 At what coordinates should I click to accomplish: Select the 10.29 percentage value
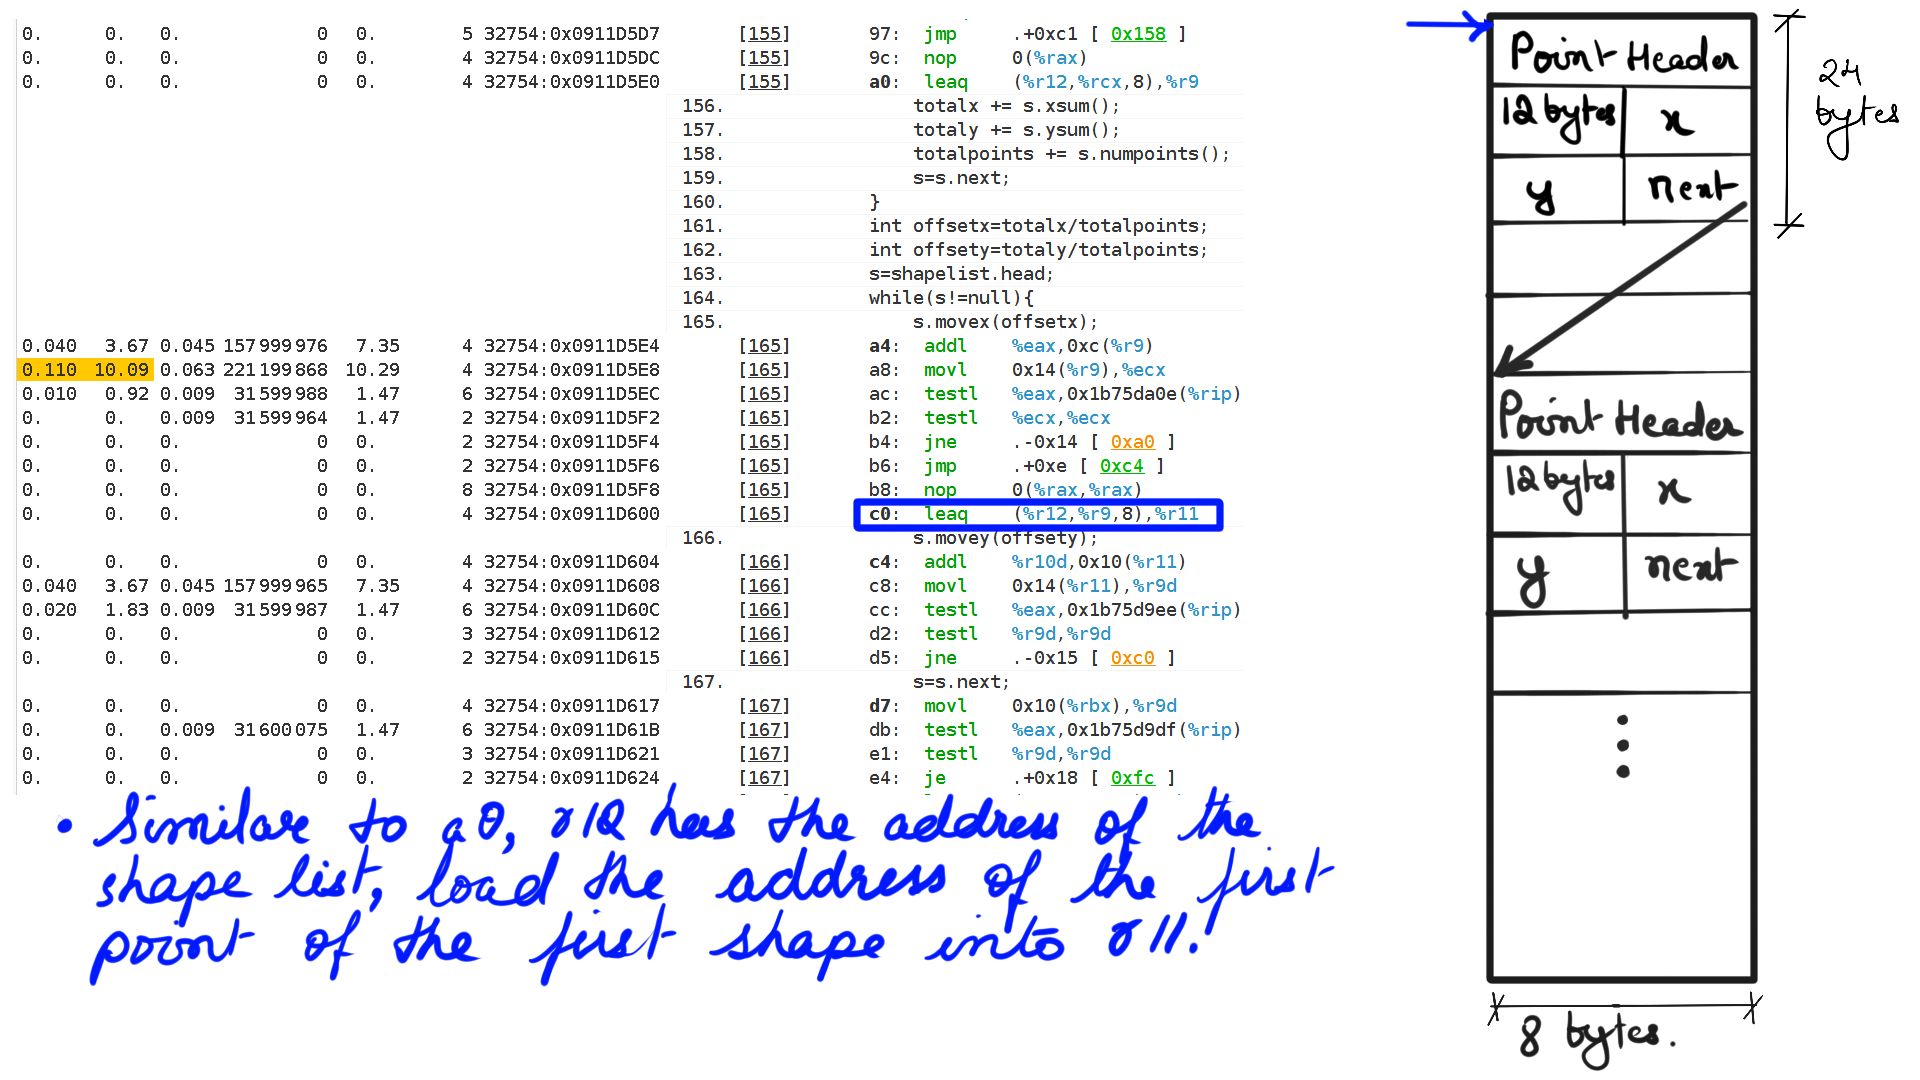[372, 370]
